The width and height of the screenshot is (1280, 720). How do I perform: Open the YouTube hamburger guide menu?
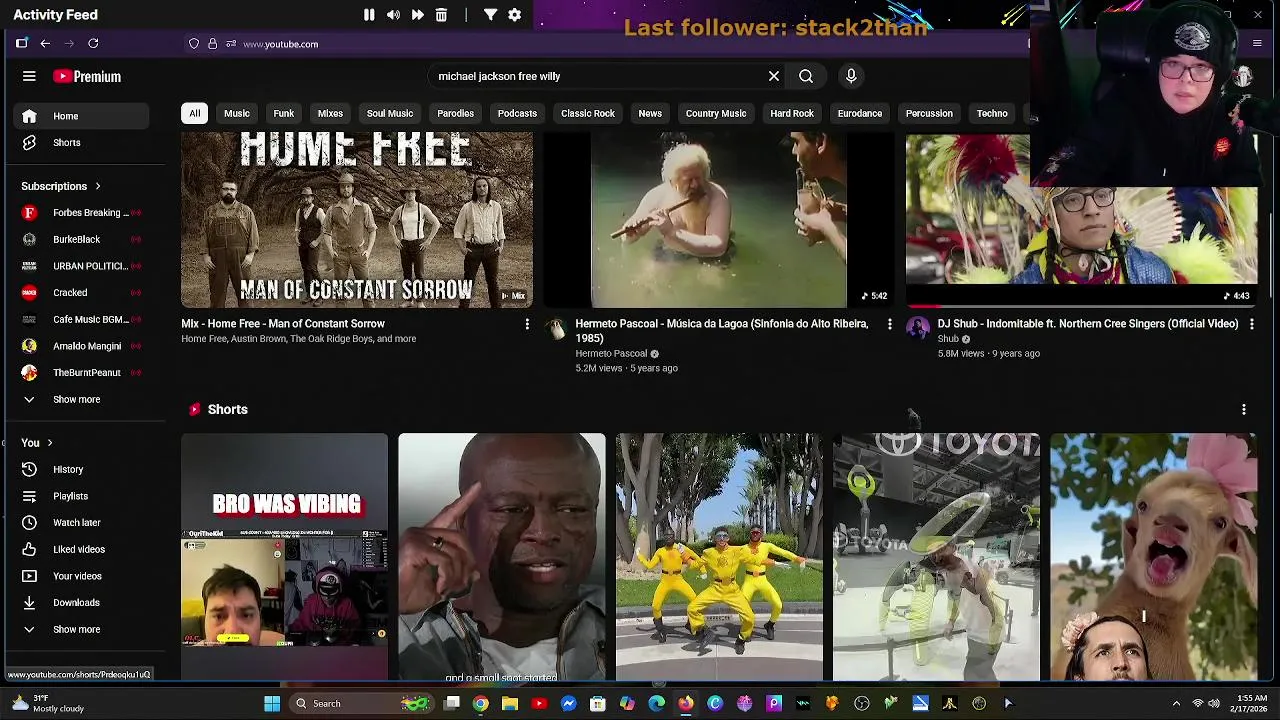point(29,76)
